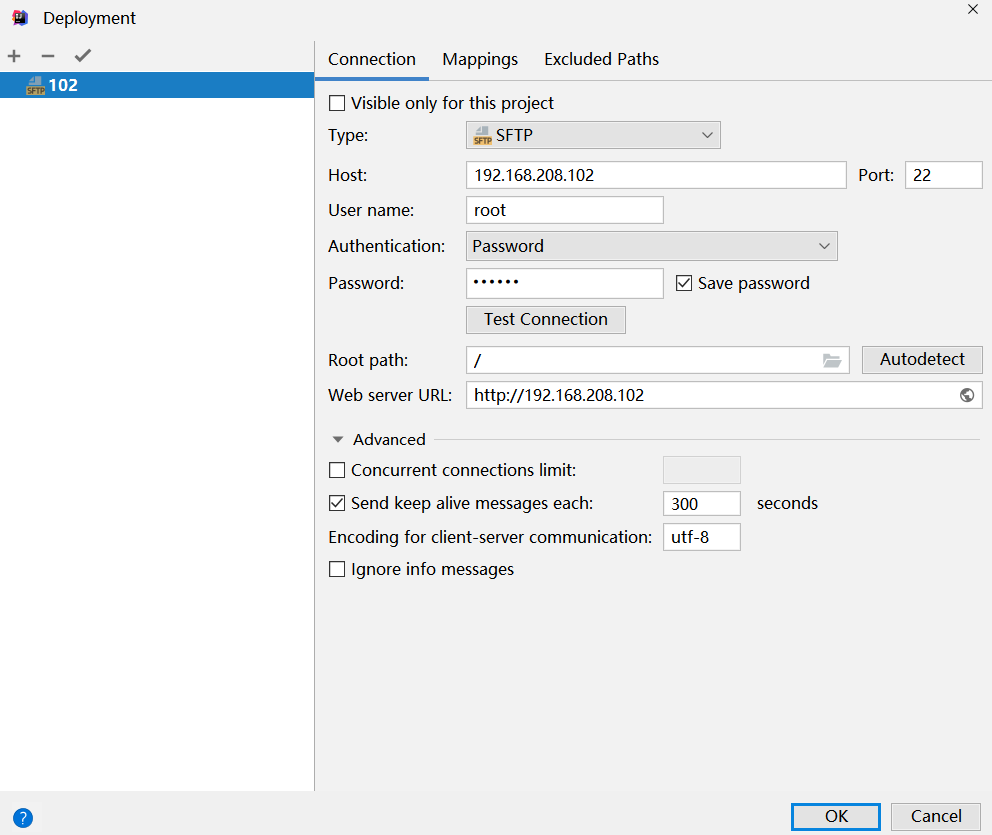Viewport: 992px width, 835px height.
Task: Collapse the Advanced section
Action: 339,440
